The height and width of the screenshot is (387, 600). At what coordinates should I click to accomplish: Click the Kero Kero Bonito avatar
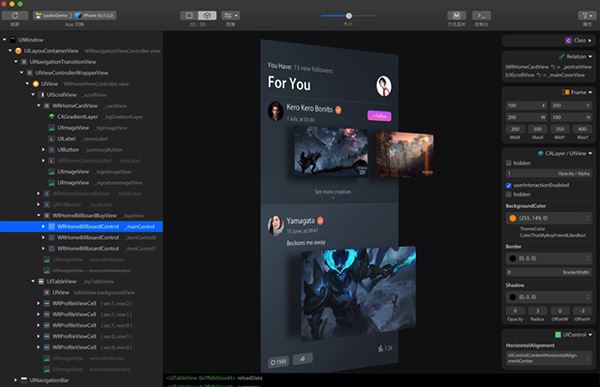tap(276, 111)
